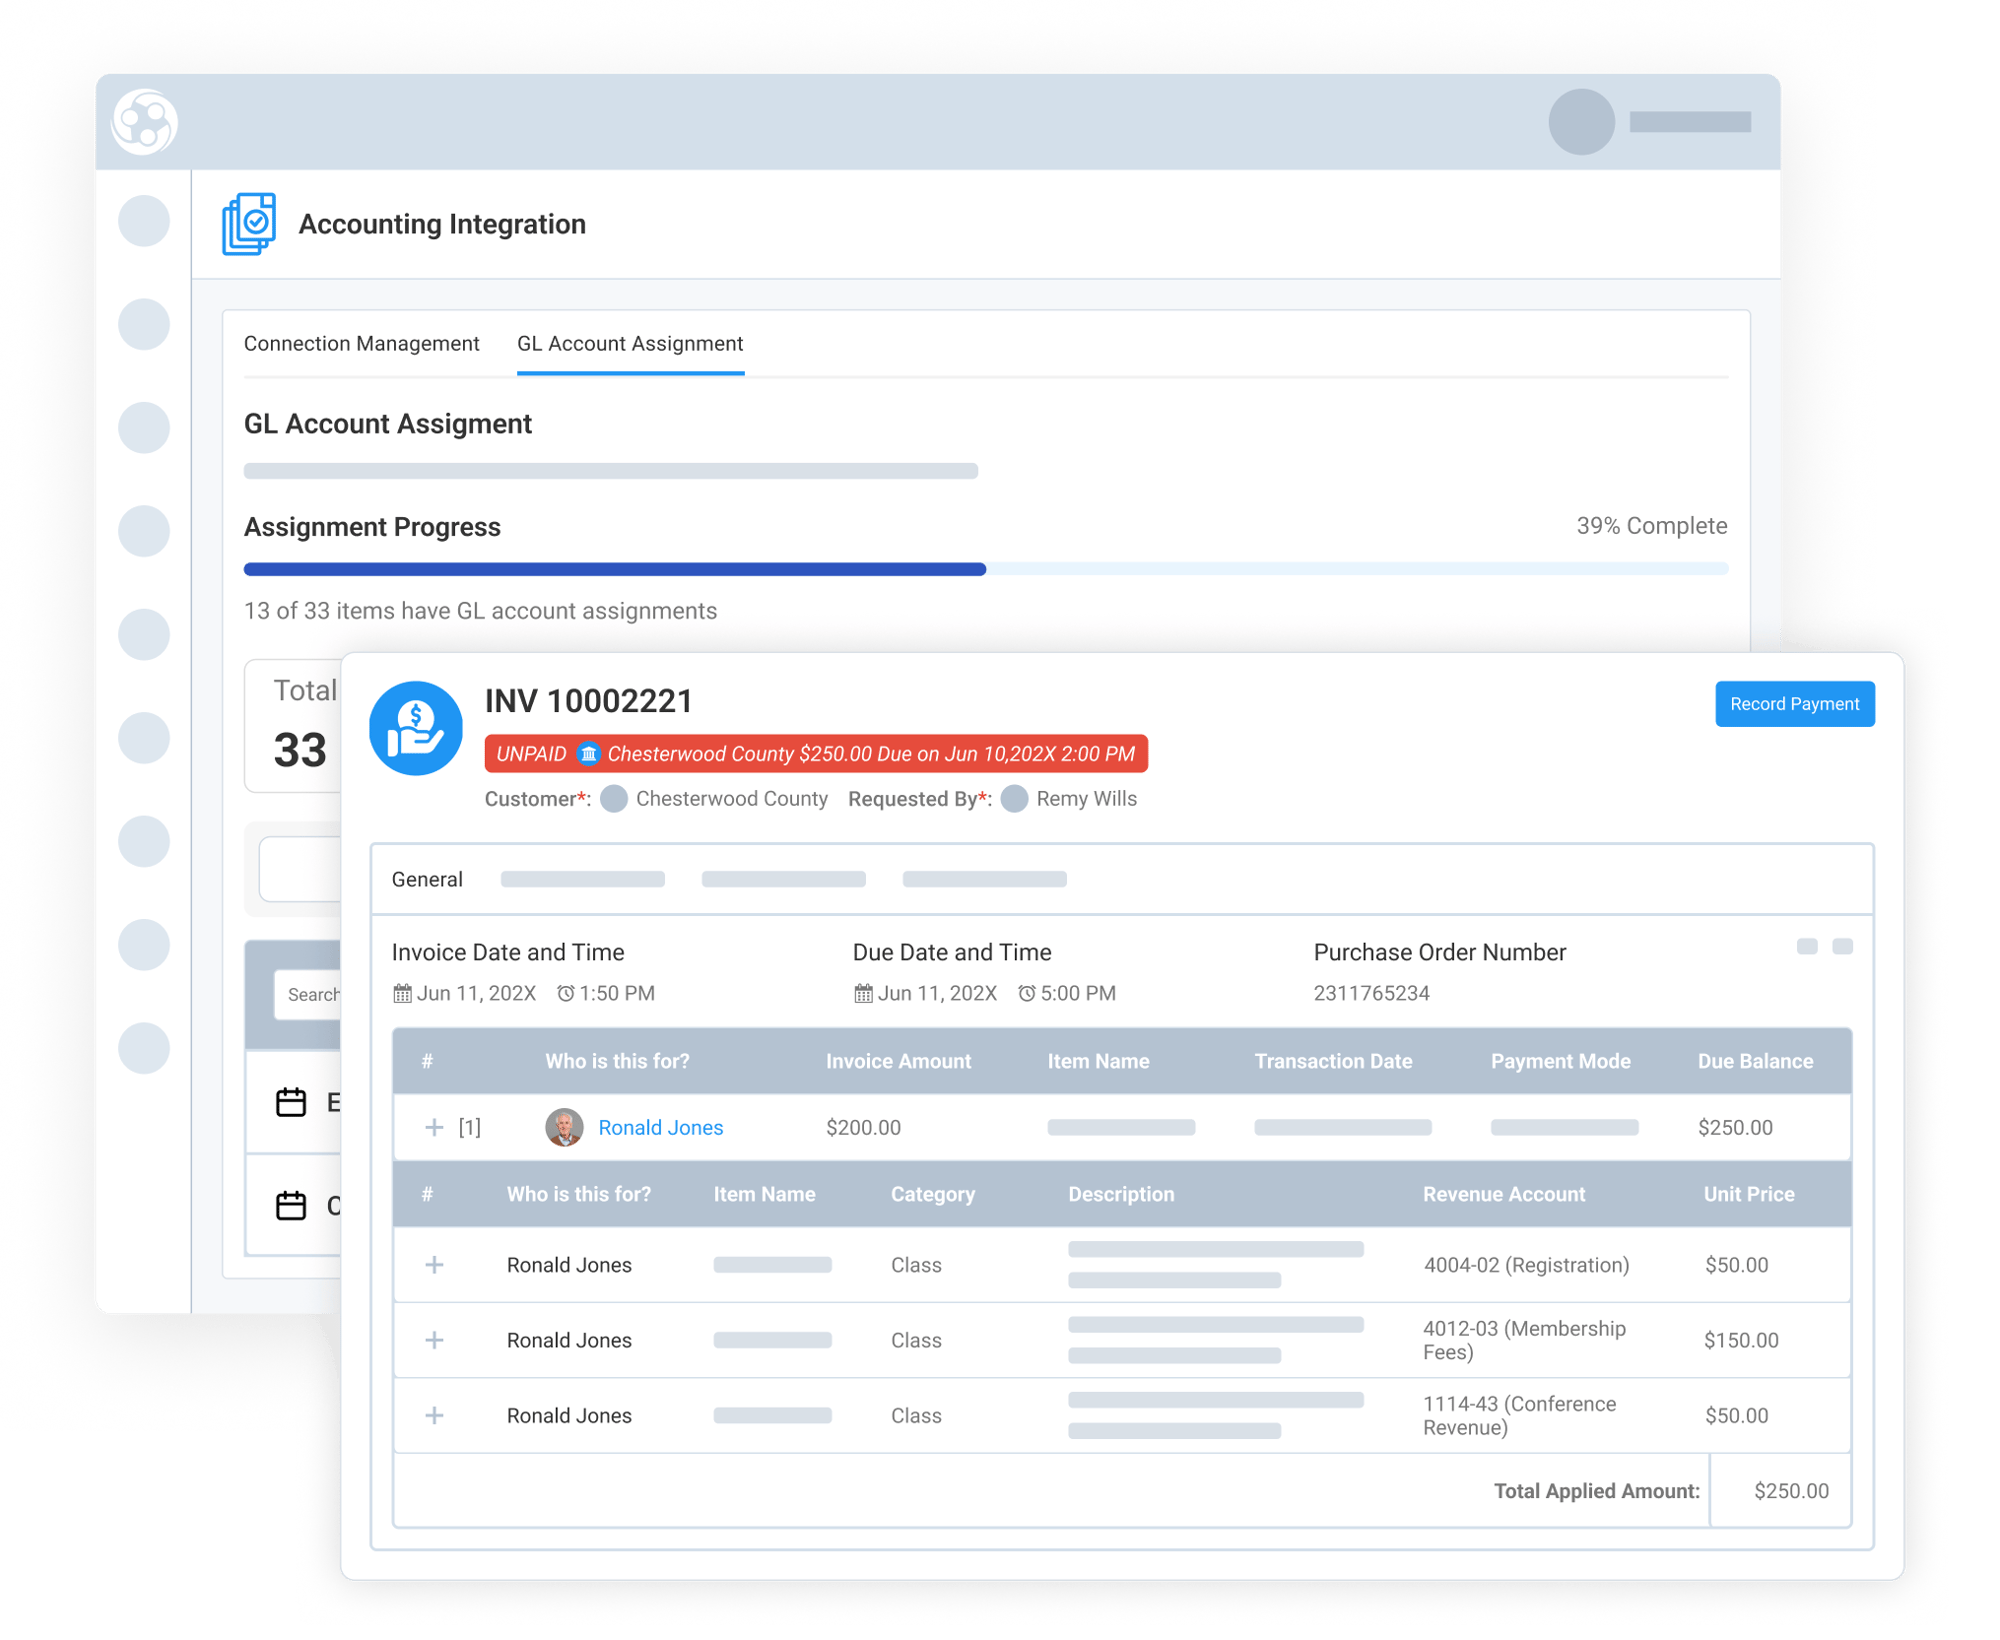Expand invoice row [1] for Ronald Jones
2000x1640 pixels.
click(434, 1127)
